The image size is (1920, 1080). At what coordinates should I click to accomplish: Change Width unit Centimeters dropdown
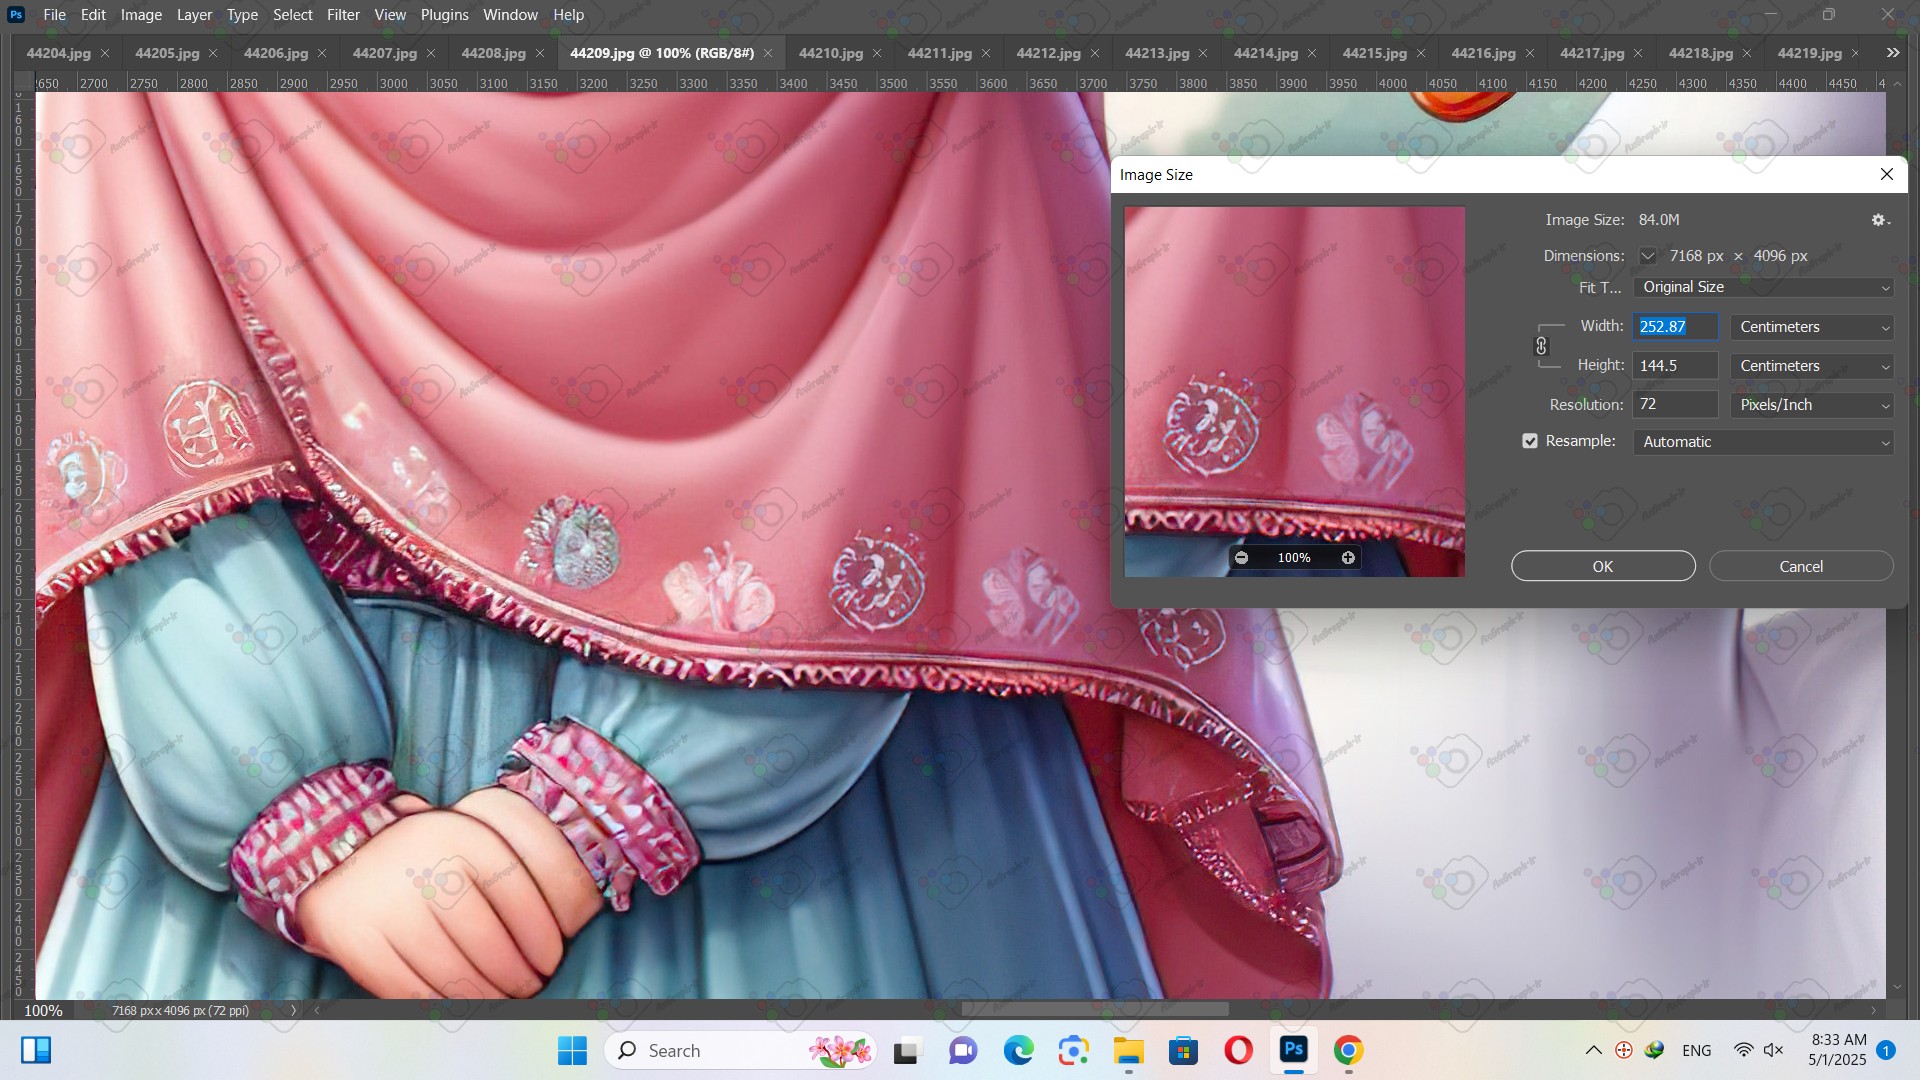click(1812, 327)
